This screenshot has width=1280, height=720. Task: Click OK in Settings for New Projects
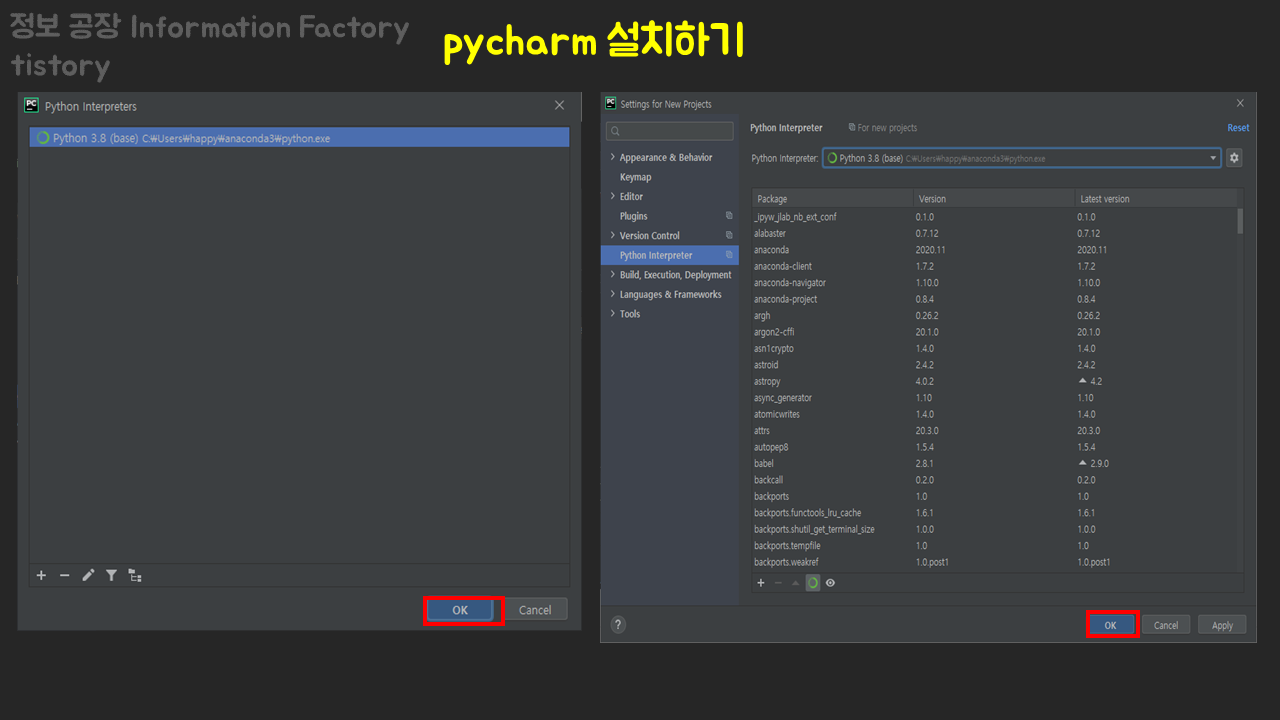coord(1110,625)
